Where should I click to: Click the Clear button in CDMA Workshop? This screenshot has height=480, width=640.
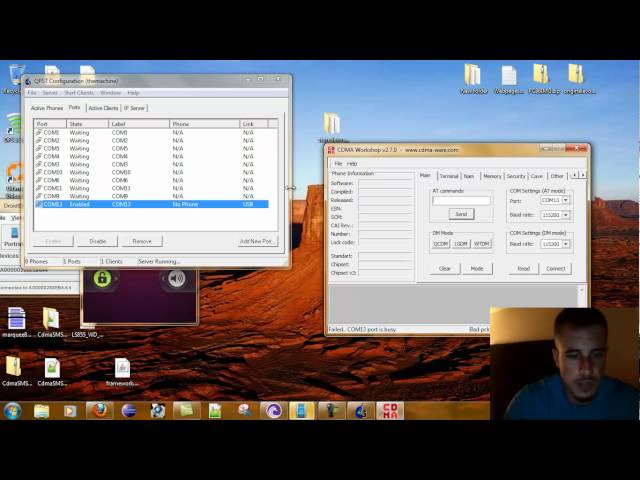coord(444,269)
